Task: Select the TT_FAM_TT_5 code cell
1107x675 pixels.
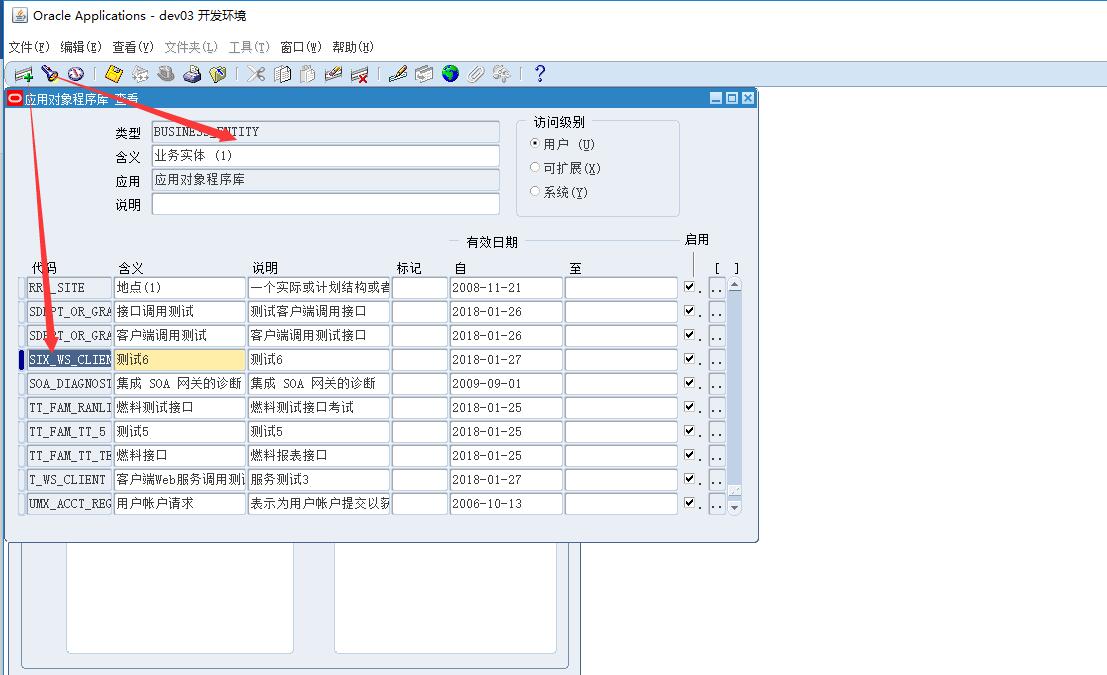Action: click(x=69, y=432)
